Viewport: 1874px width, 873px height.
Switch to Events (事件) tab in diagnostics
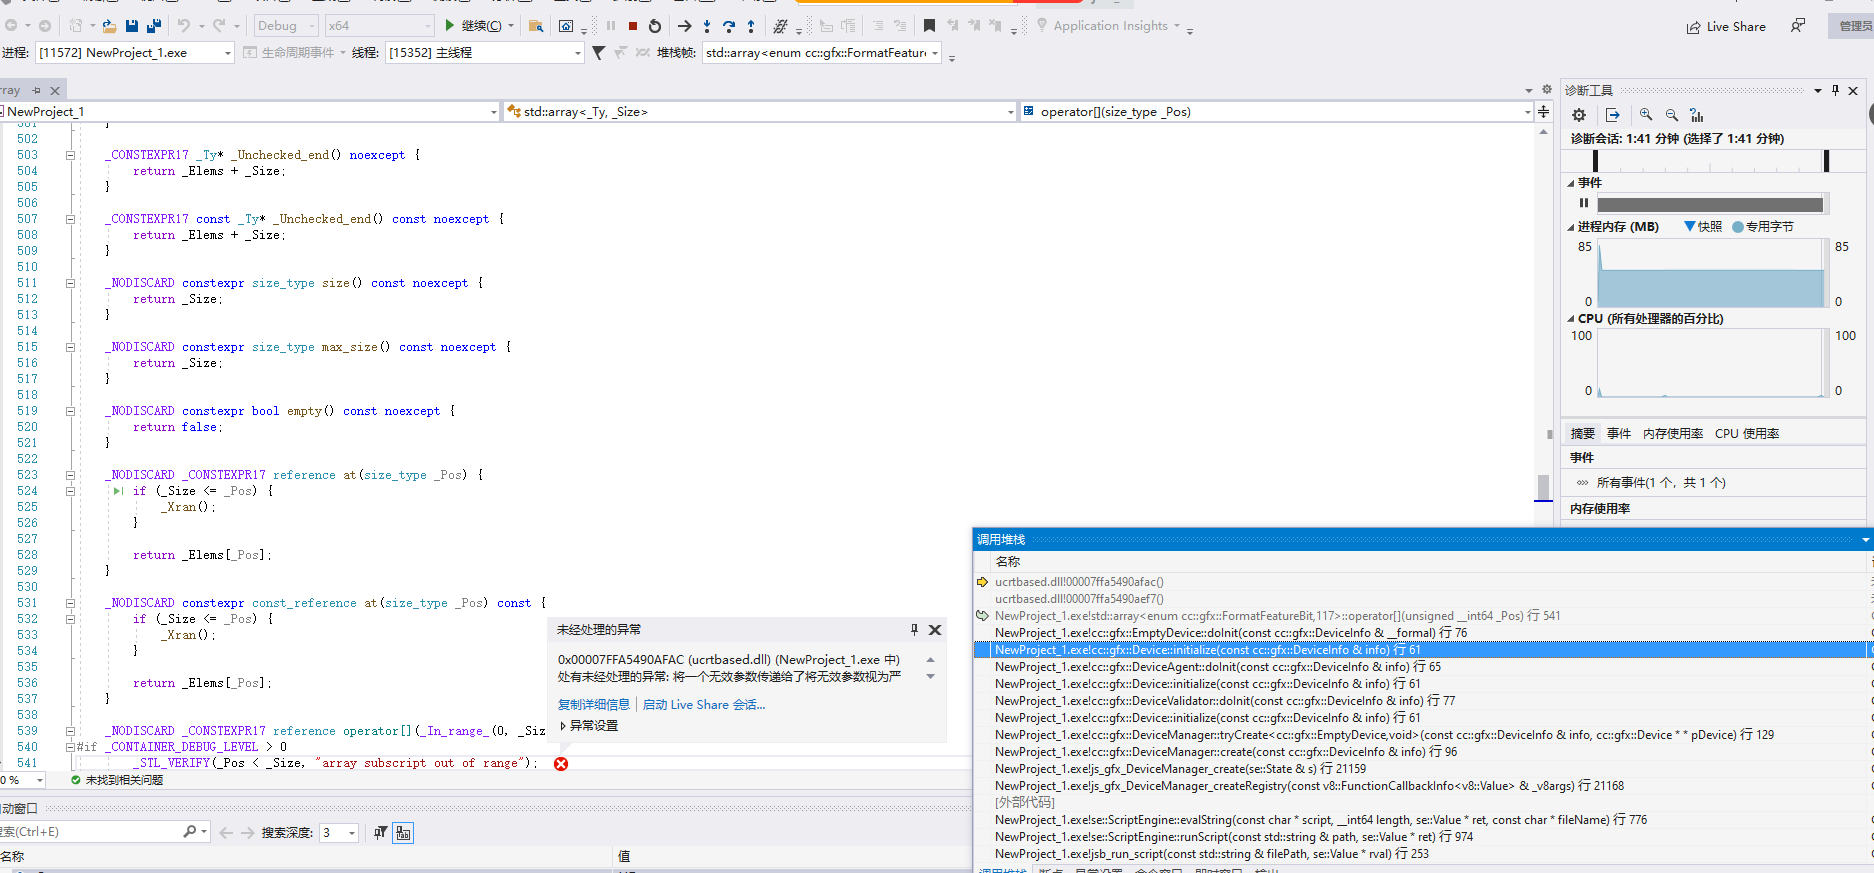(x=1619, y=434)
